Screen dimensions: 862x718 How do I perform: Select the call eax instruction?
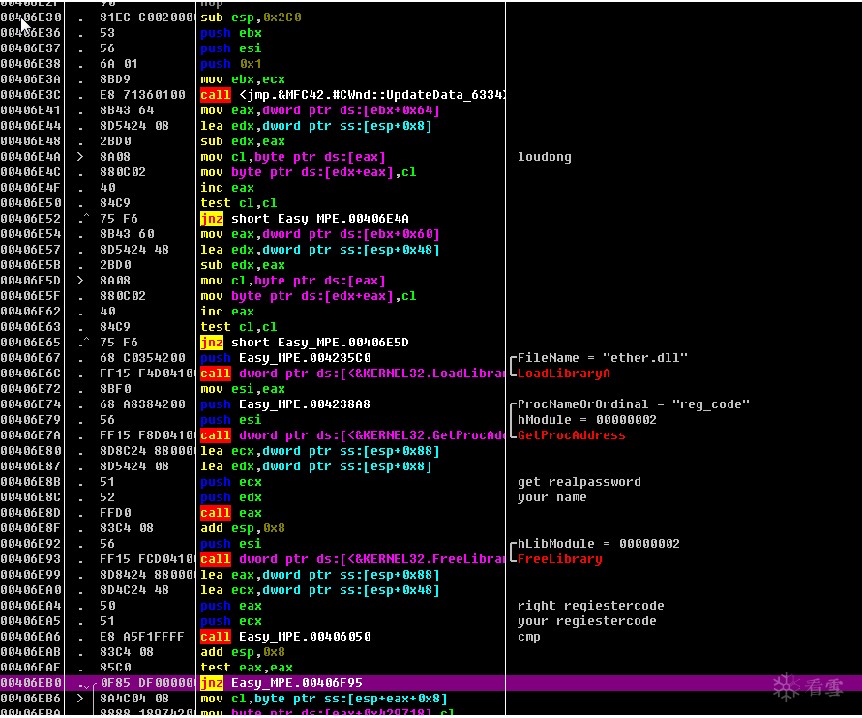click(x=230, y=513)
